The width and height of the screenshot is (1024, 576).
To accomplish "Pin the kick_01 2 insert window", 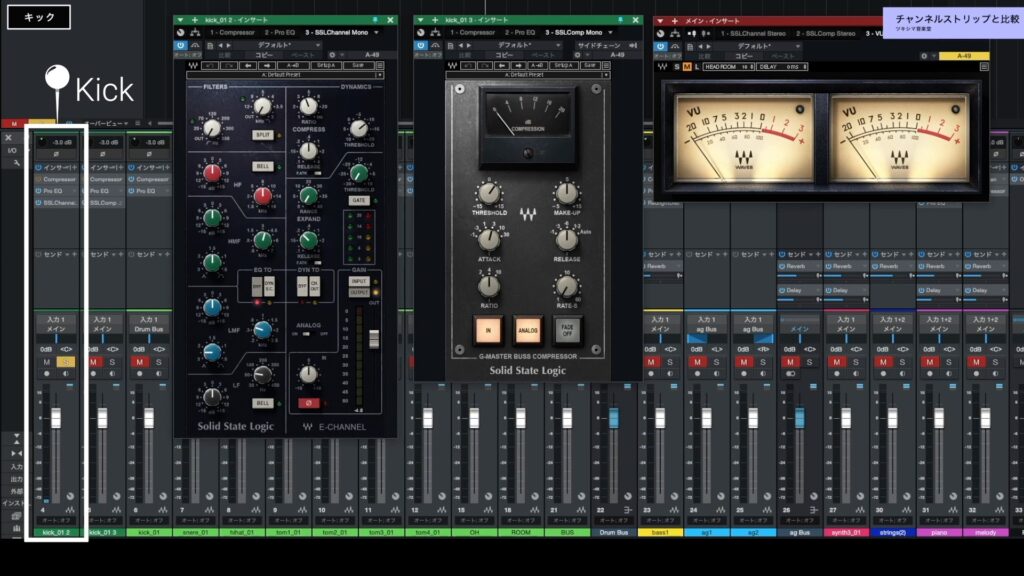I will coord(375,20).
